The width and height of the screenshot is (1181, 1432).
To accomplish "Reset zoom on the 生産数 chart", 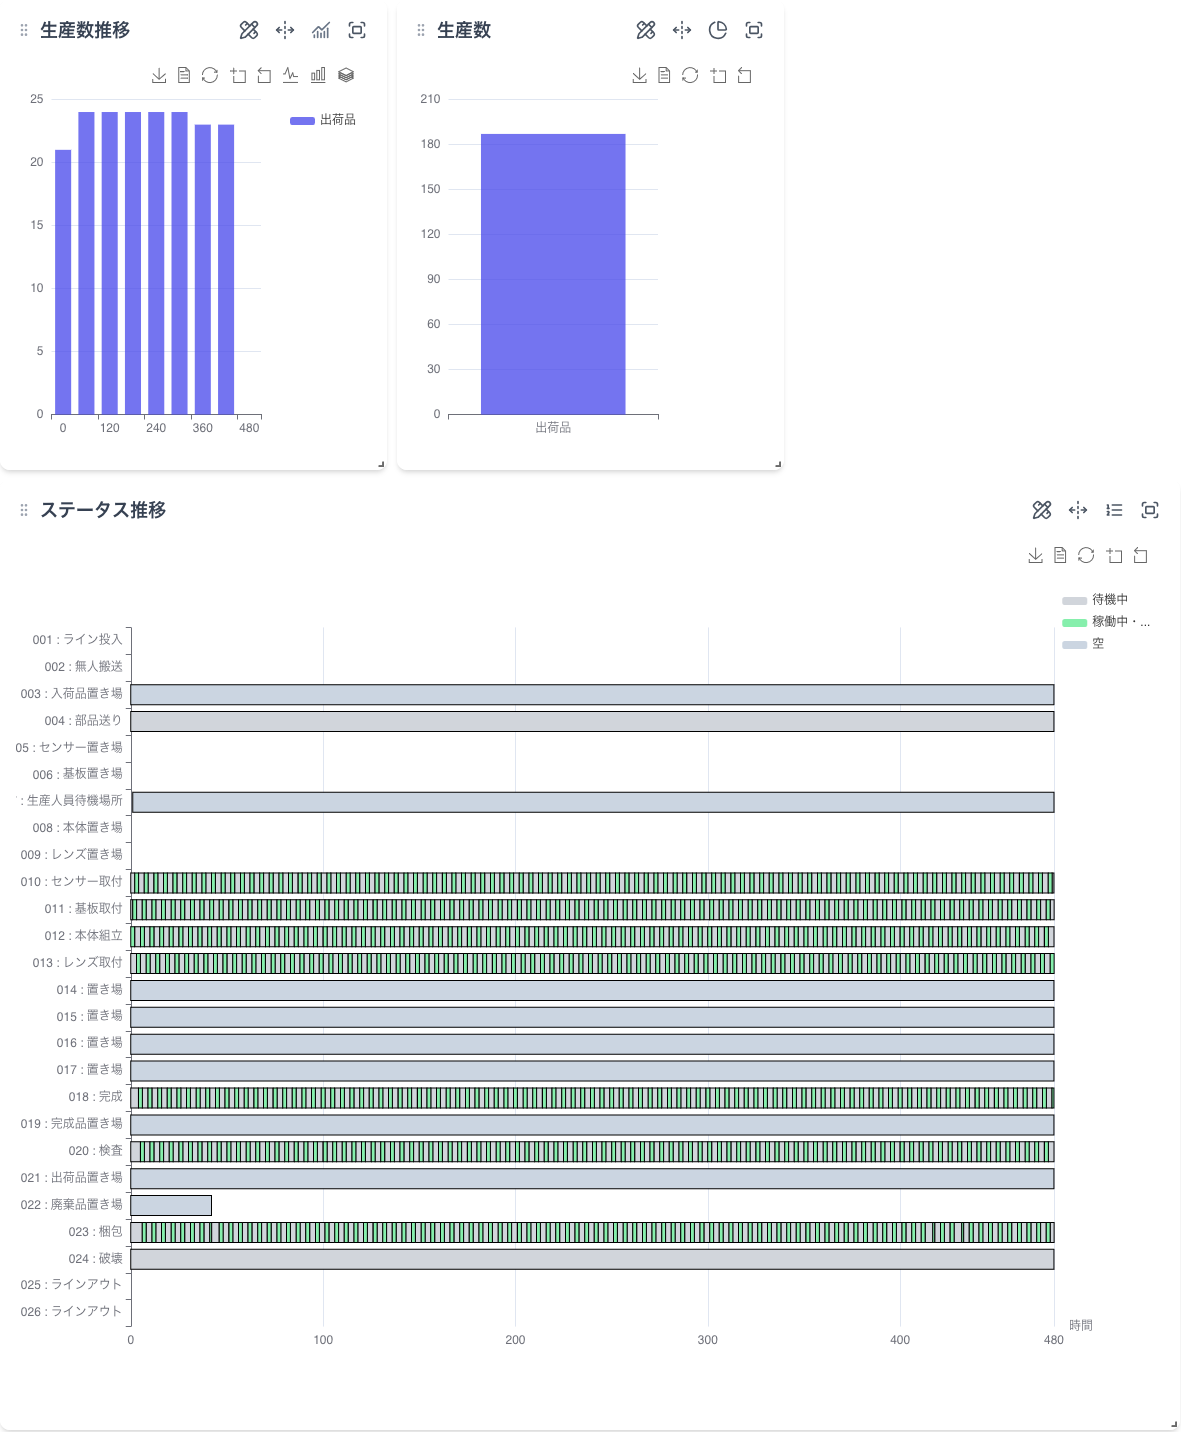I will coord(745,75).
